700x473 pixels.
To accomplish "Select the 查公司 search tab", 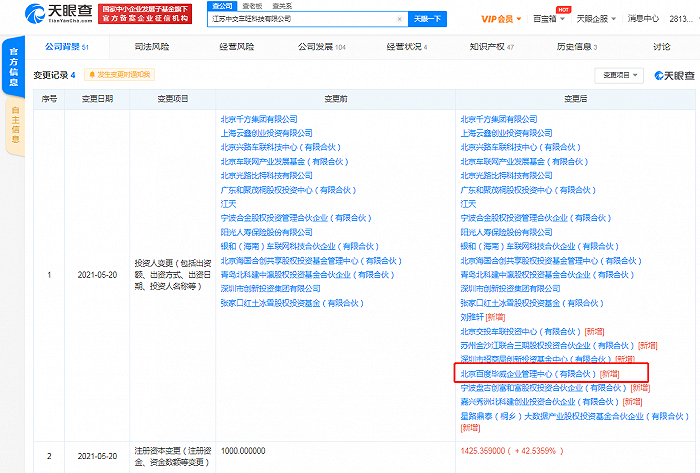I will point(222,6).
